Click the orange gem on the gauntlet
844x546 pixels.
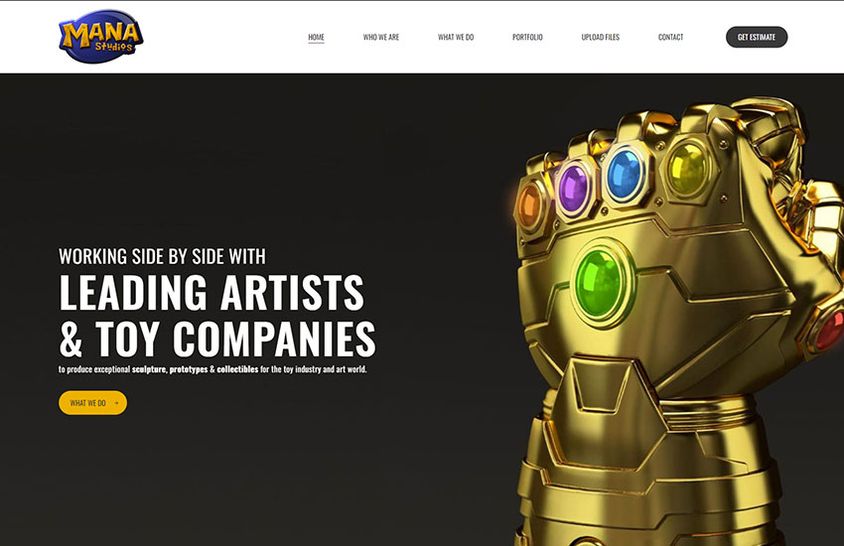click(530, 205)
